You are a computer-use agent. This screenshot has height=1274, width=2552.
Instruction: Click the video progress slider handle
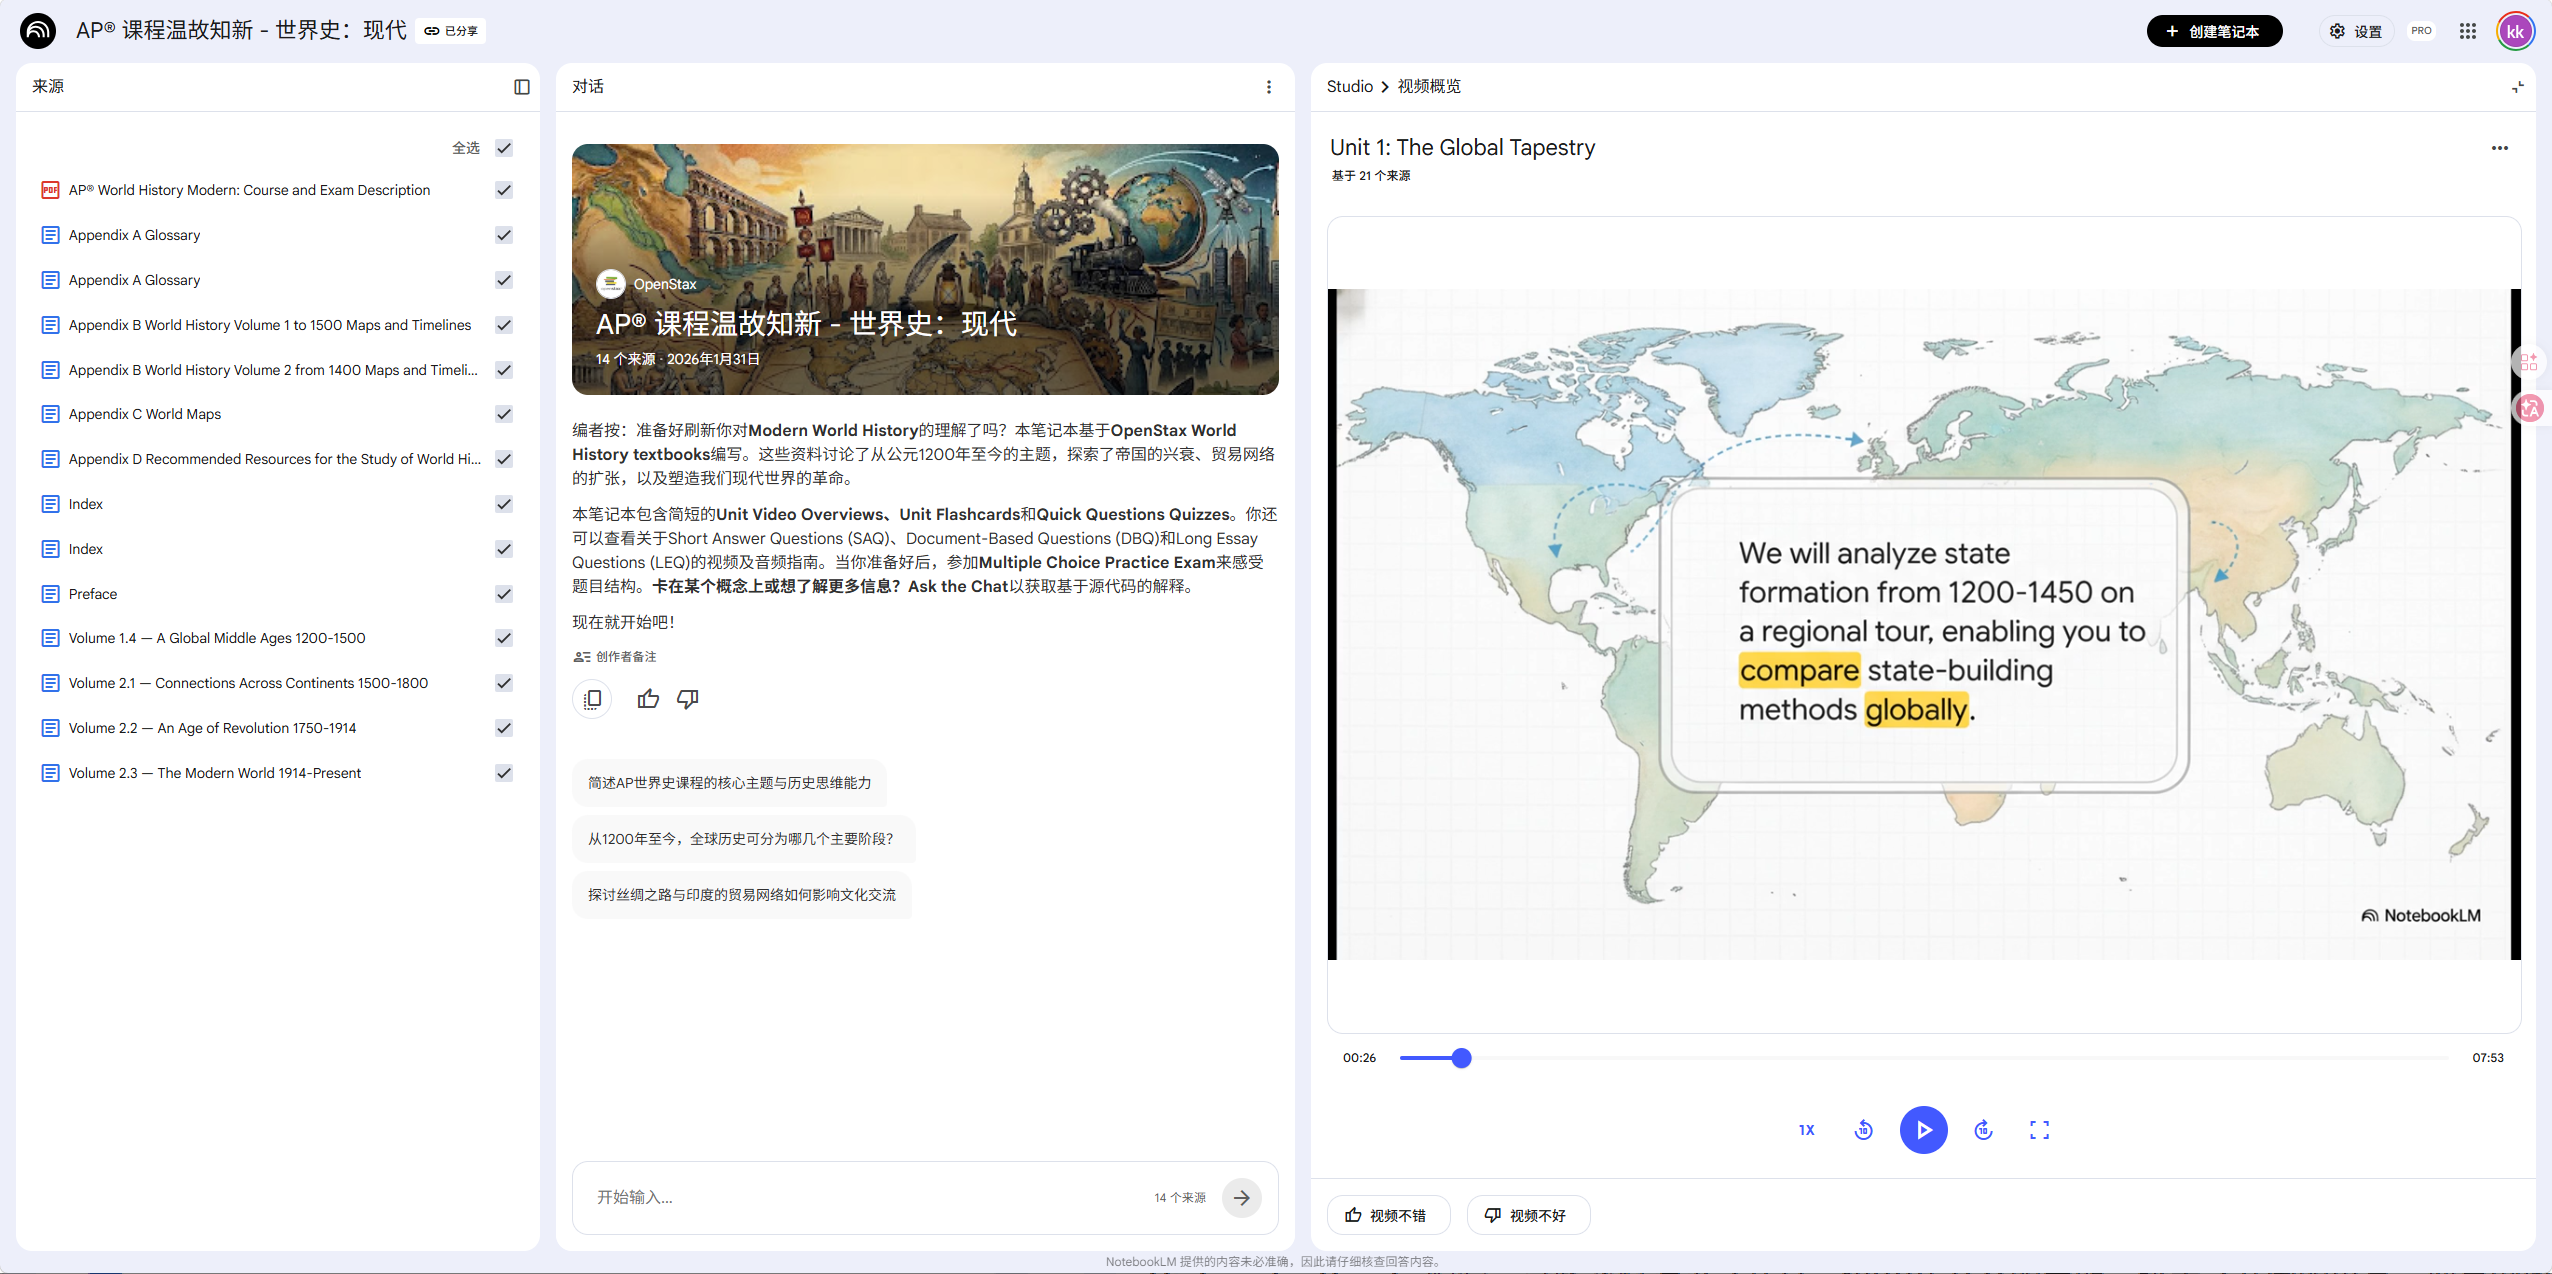[1461, 1058]
